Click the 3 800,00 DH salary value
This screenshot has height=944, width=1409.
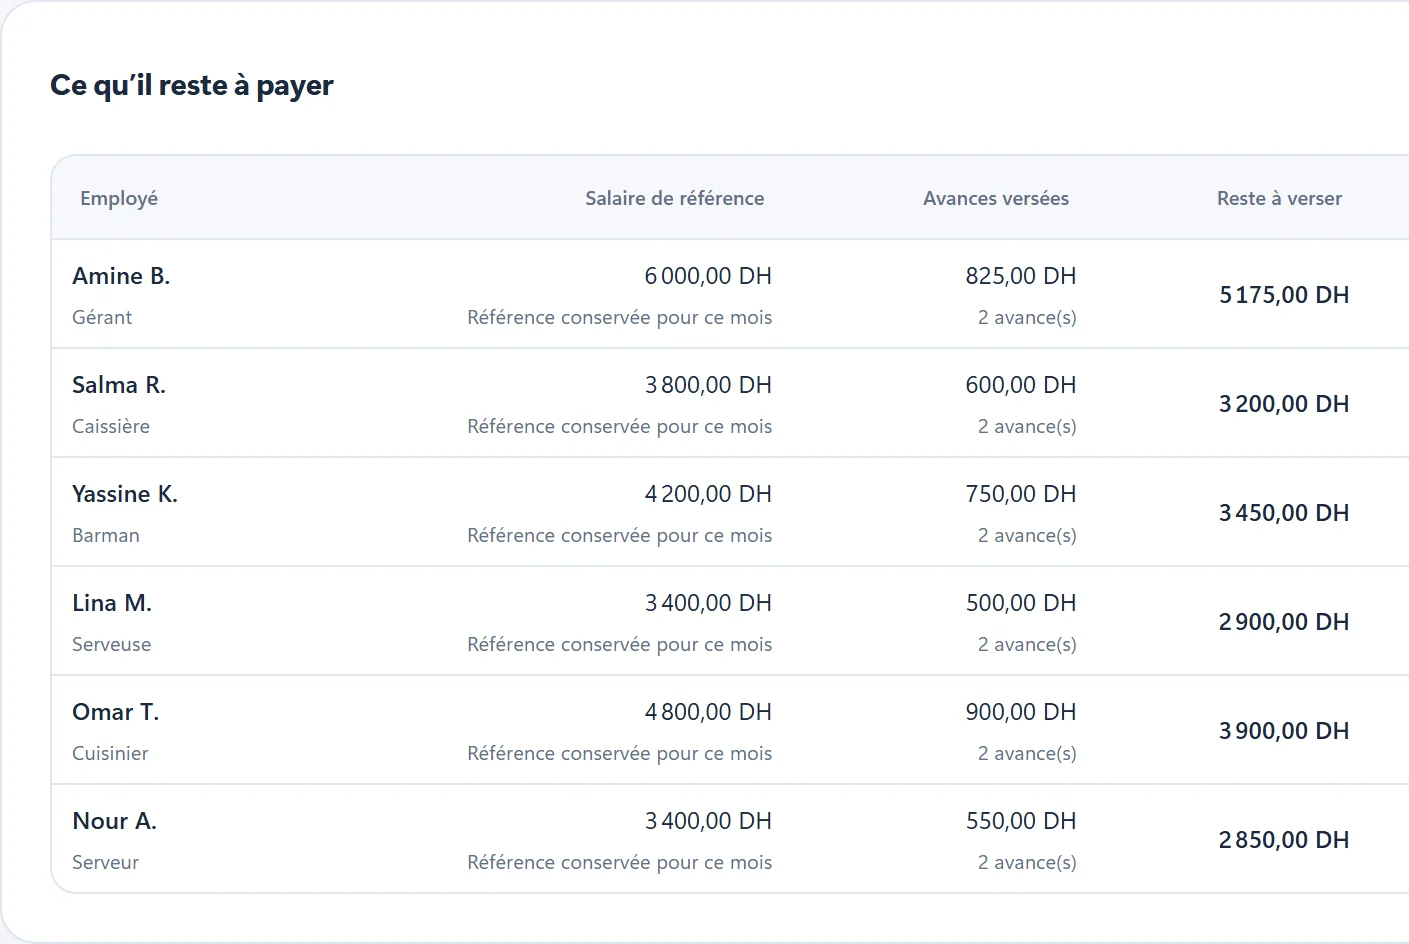pos(708,385)
